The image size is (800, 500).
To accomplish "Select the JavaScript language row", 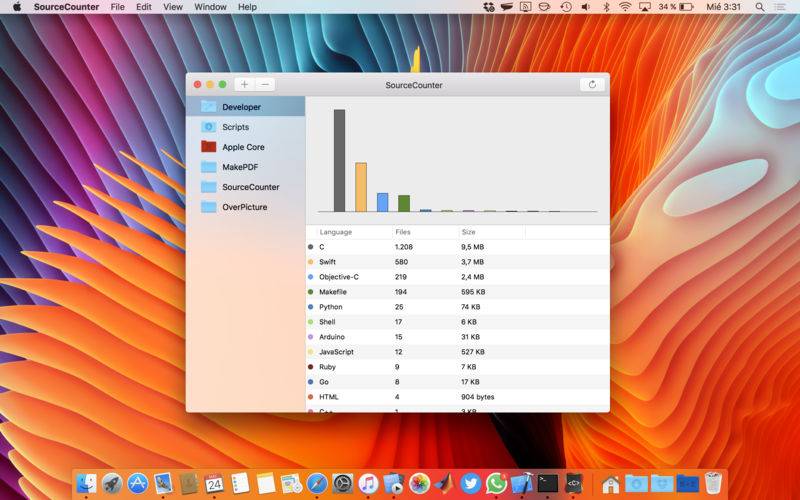I will point(458,352).
